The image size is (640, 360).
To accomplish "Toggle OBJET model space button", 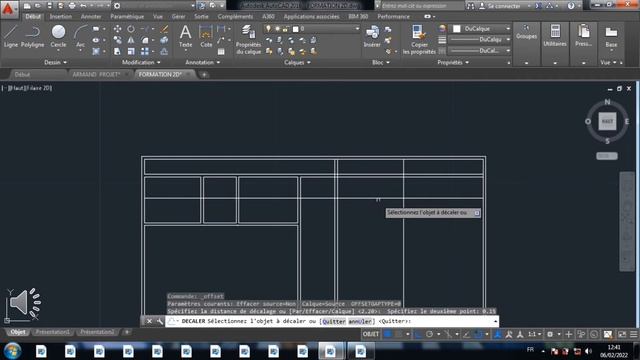I will tap(371, 334).
